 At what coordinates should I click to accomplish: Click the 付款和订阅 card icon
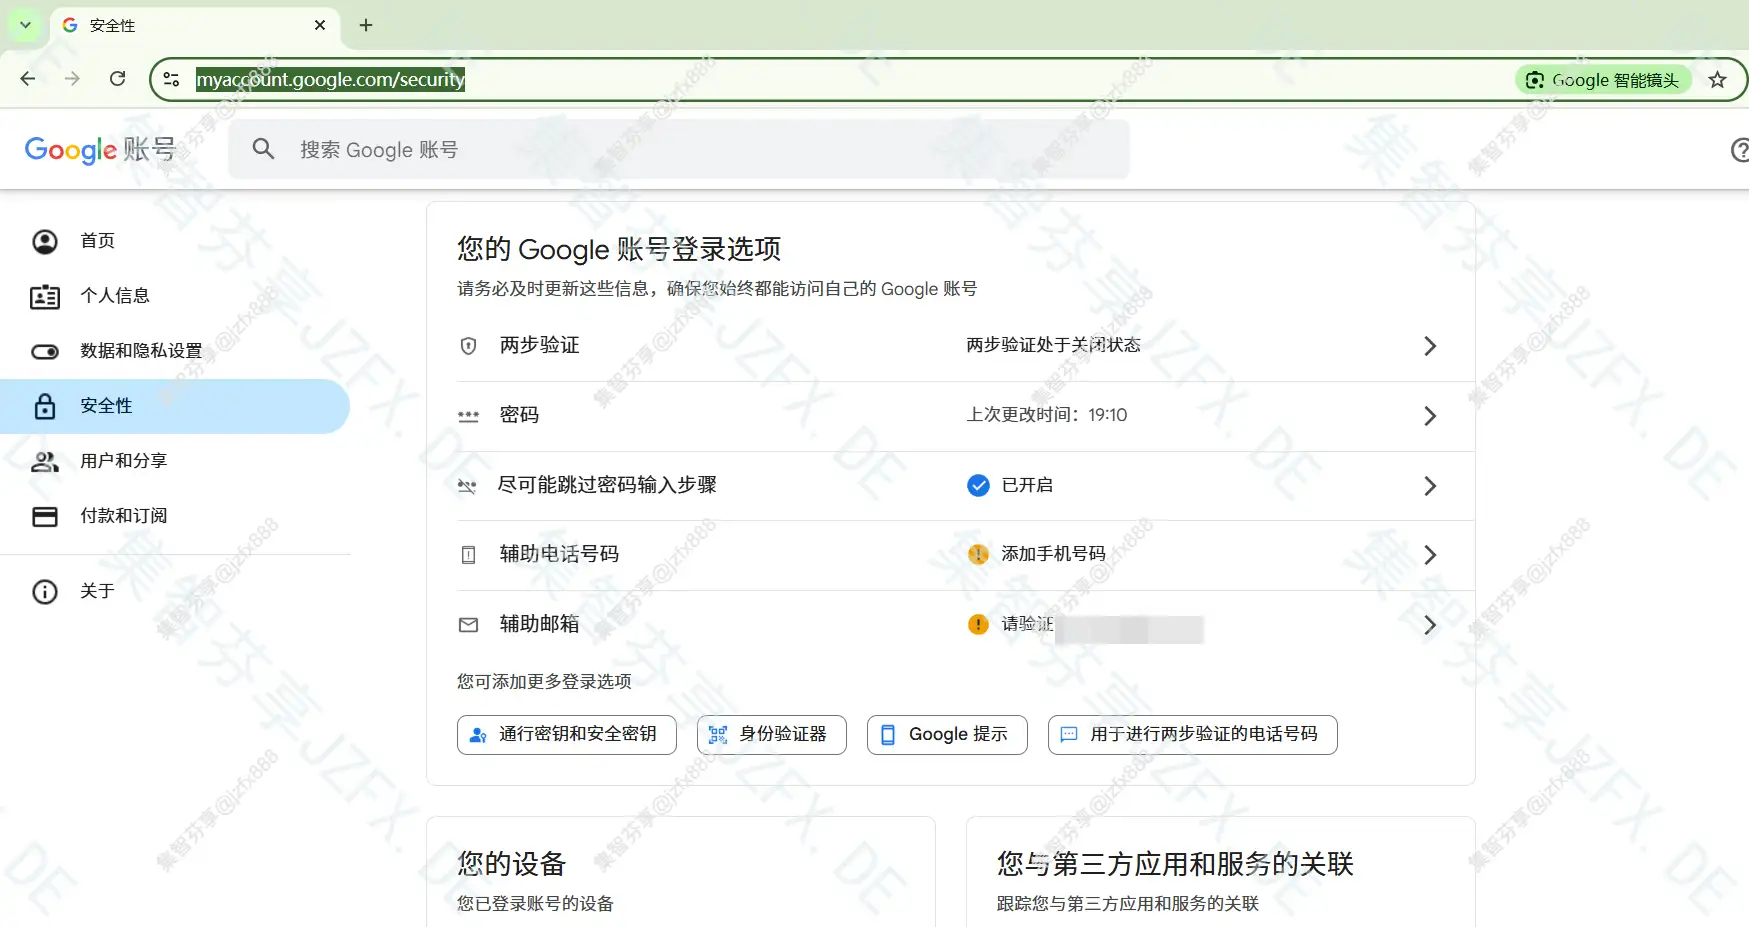(x=45, y=517)
